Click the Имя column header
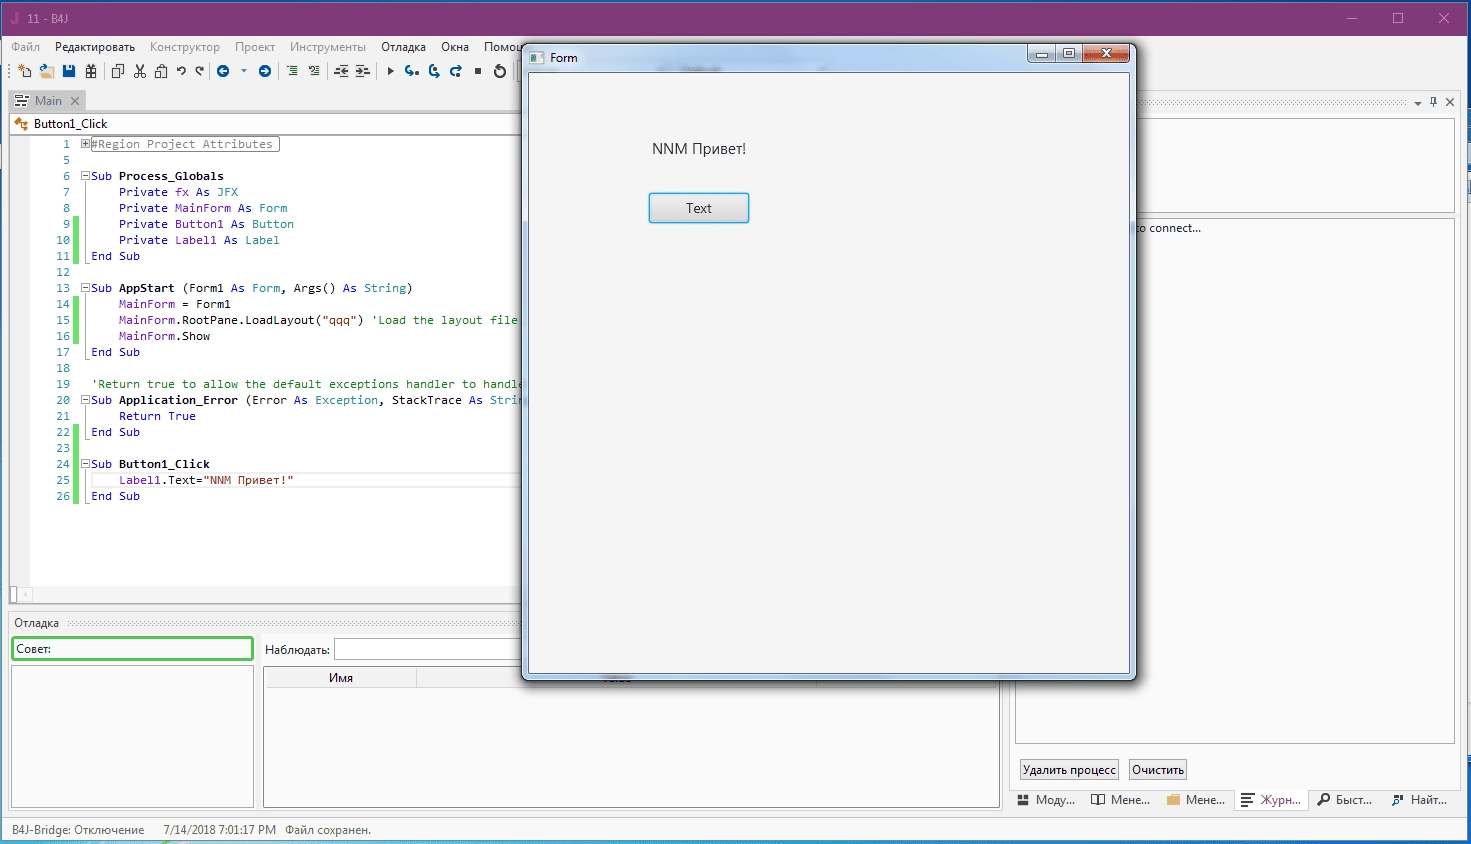 340,678
